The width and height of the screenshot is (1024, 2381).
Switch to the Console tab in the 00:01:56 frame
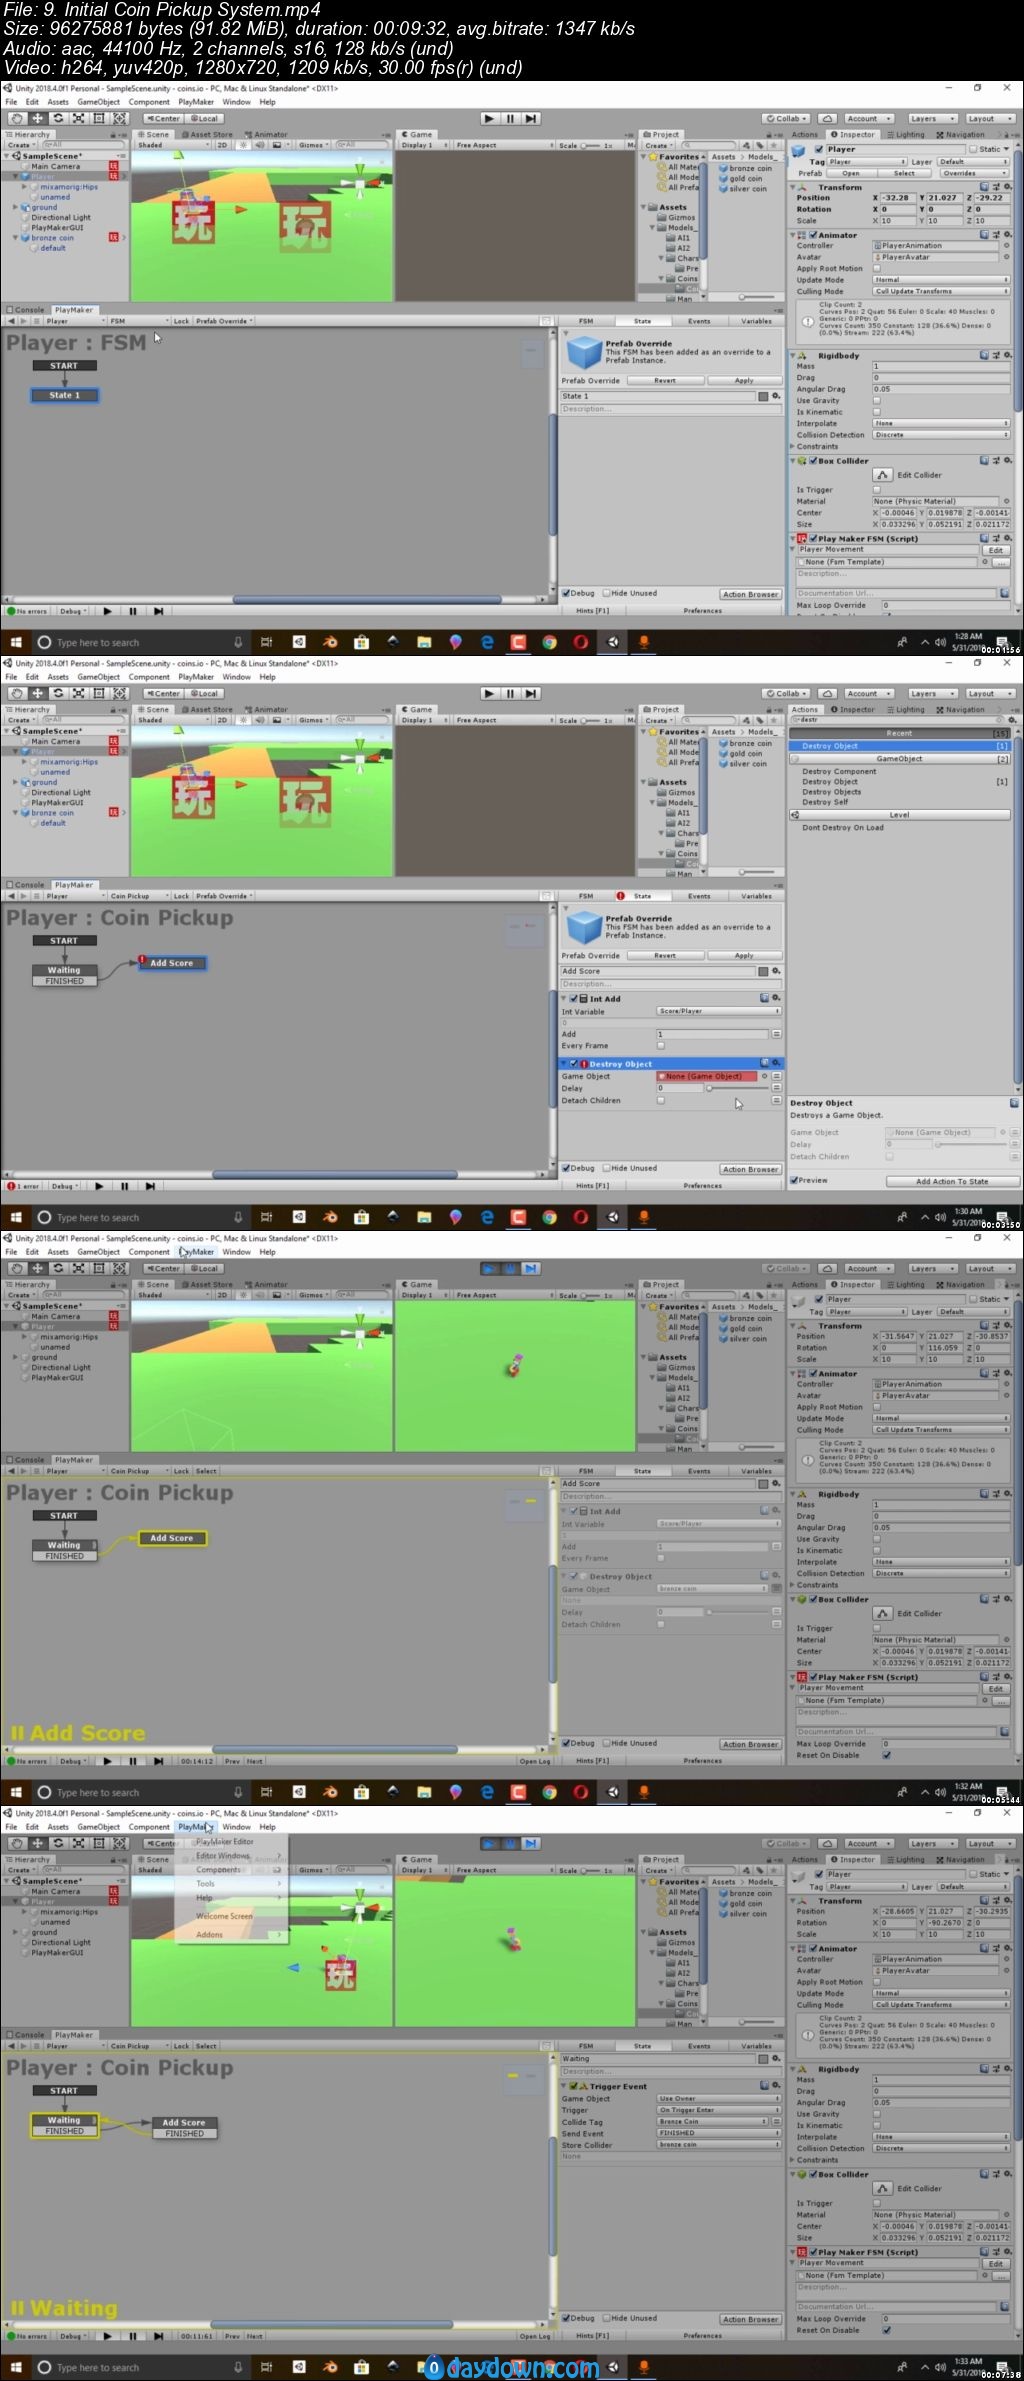(x=27, y=310)
